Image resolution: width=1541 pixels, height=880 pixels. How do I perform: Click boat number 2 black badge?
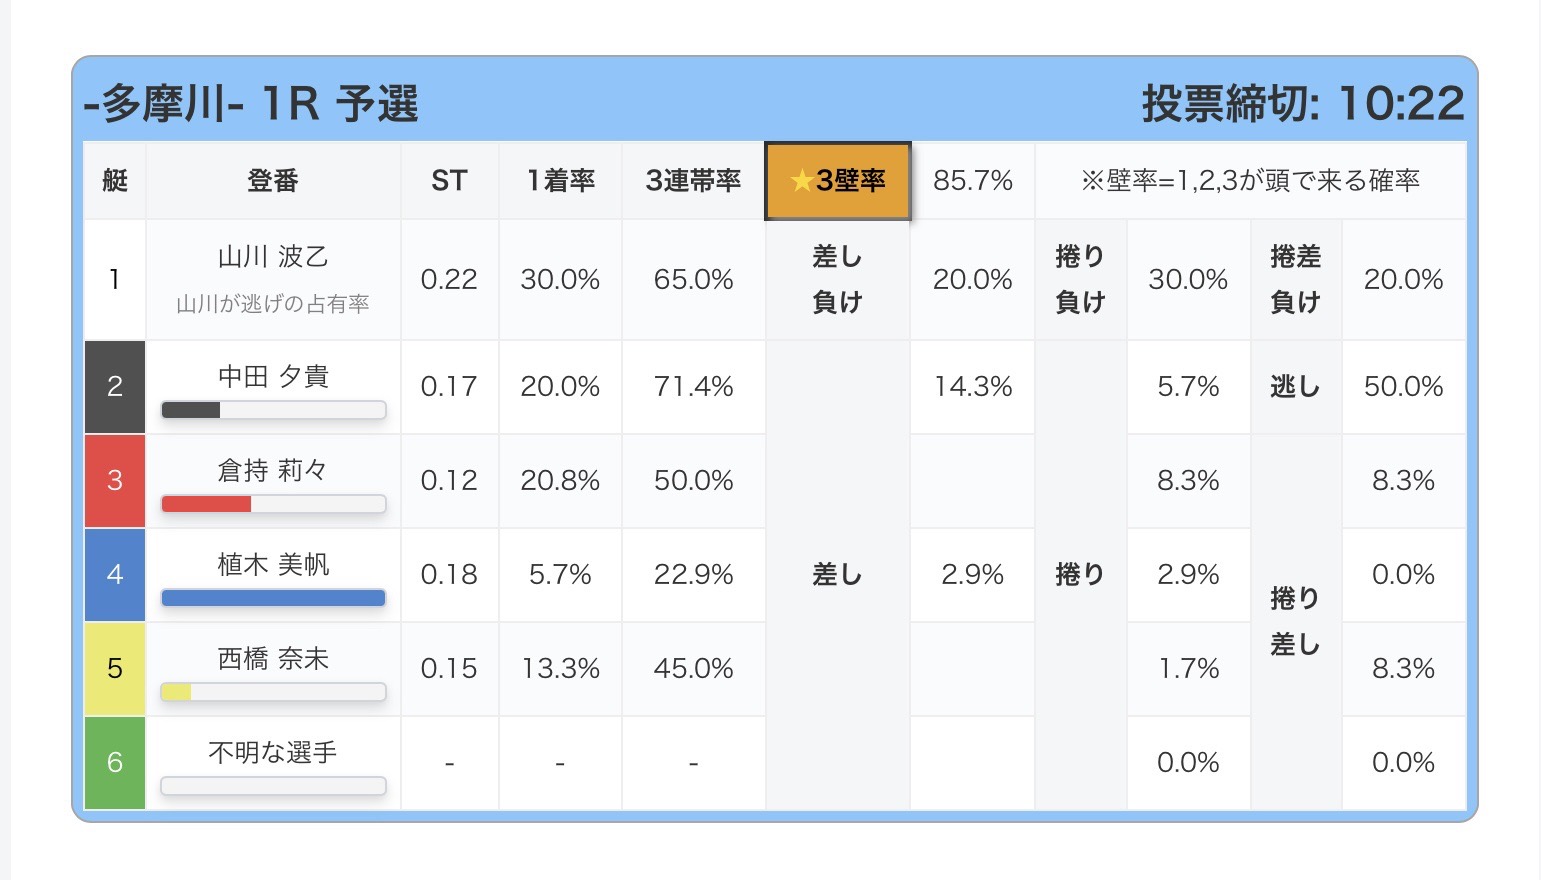tap(115, 387)
